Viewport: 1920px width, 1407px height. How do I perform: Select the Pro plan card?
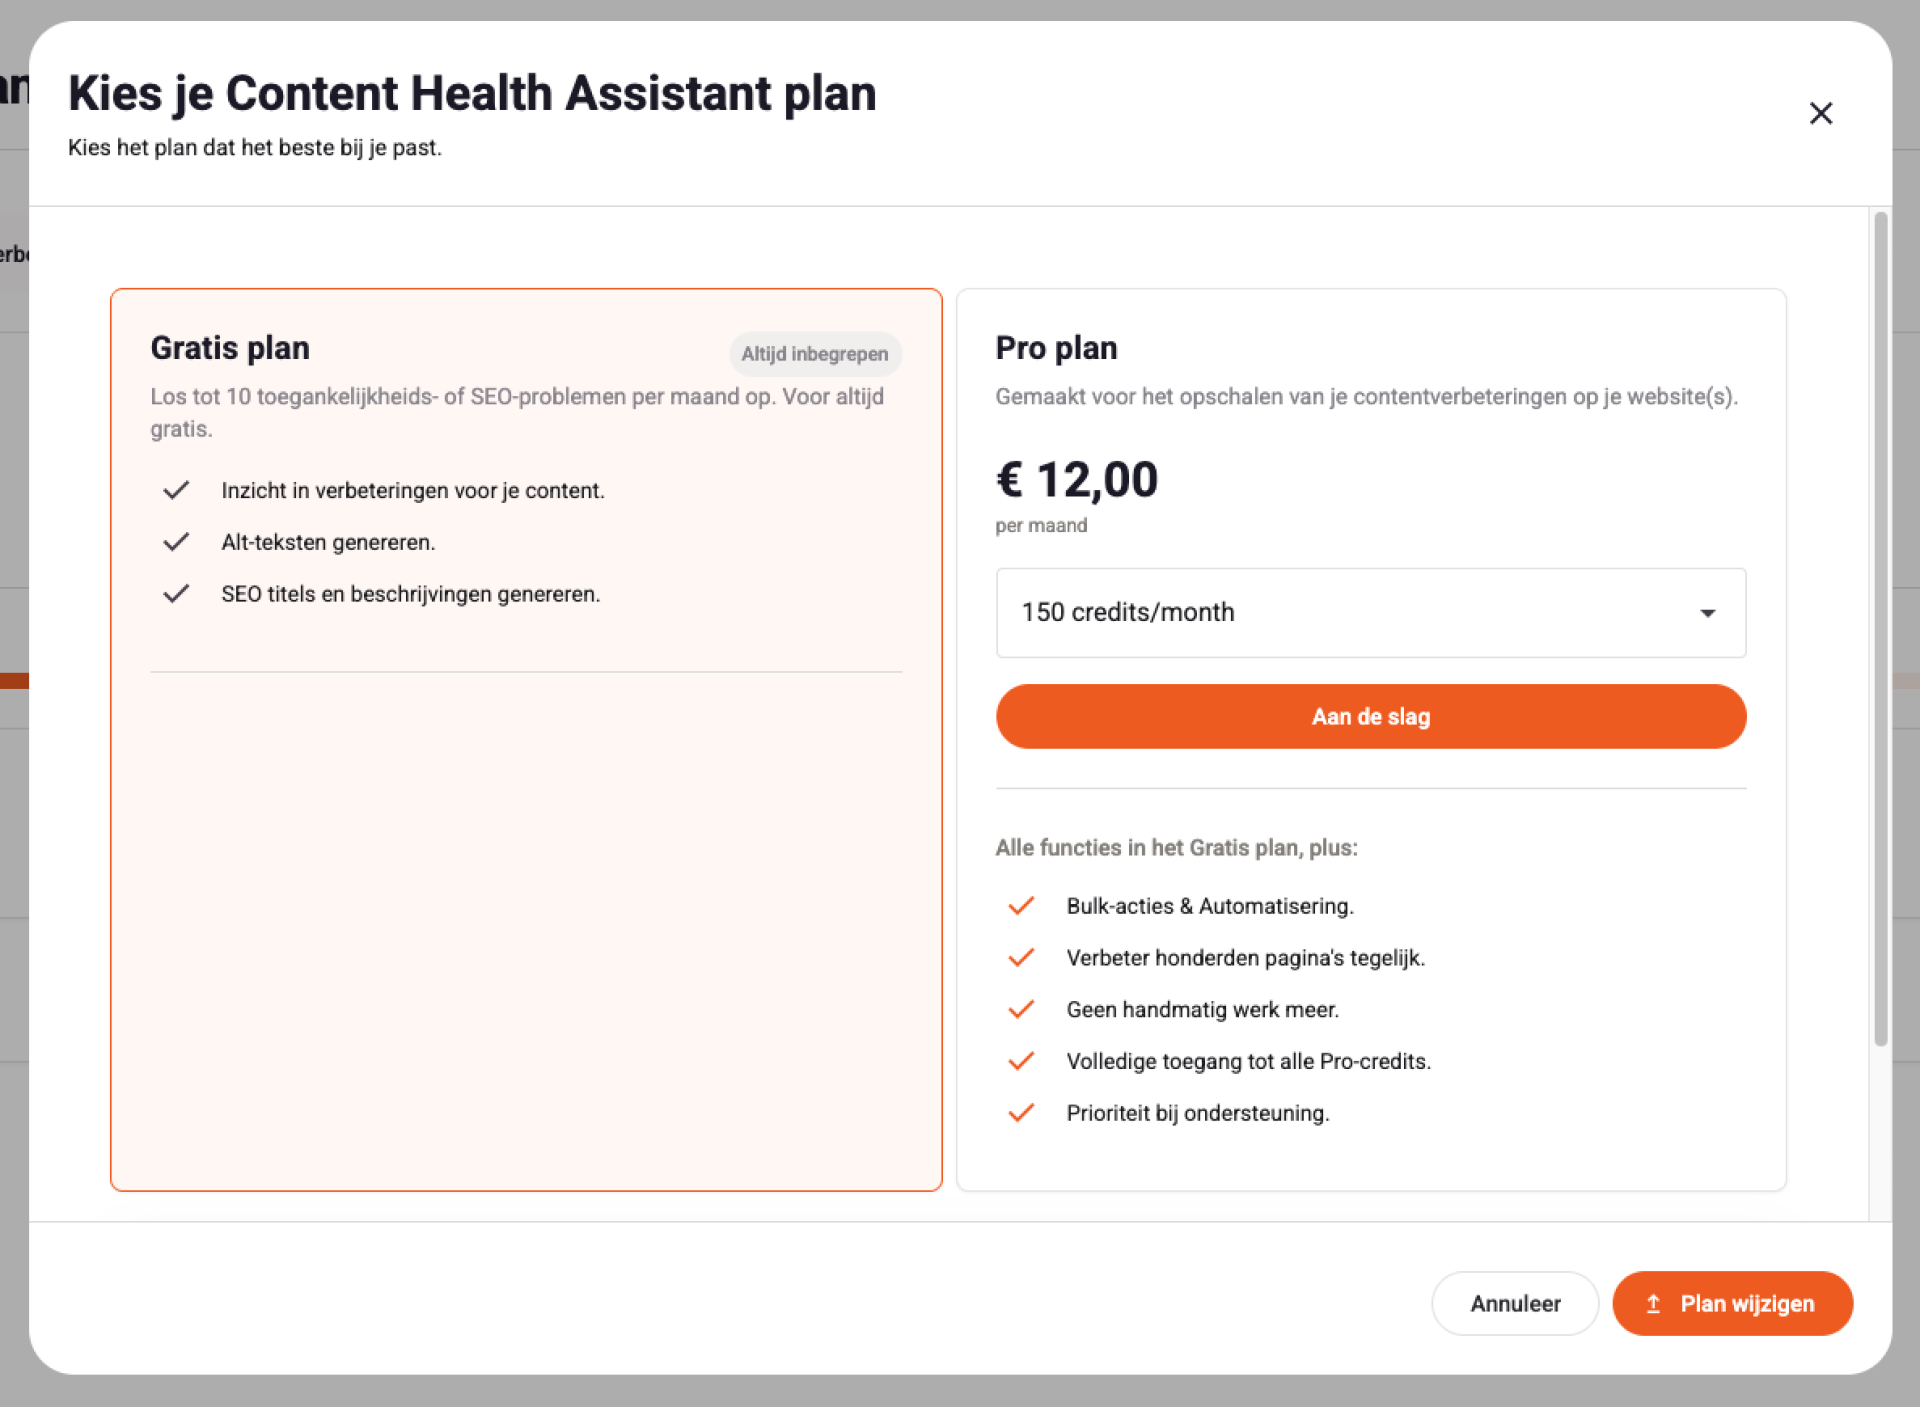click(x=1370, y=740)
